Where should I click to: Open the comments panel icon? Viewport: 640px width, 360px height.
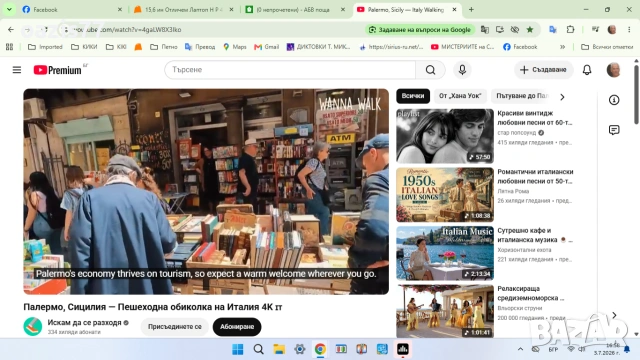pyautogui.click(x=614, y=130)
